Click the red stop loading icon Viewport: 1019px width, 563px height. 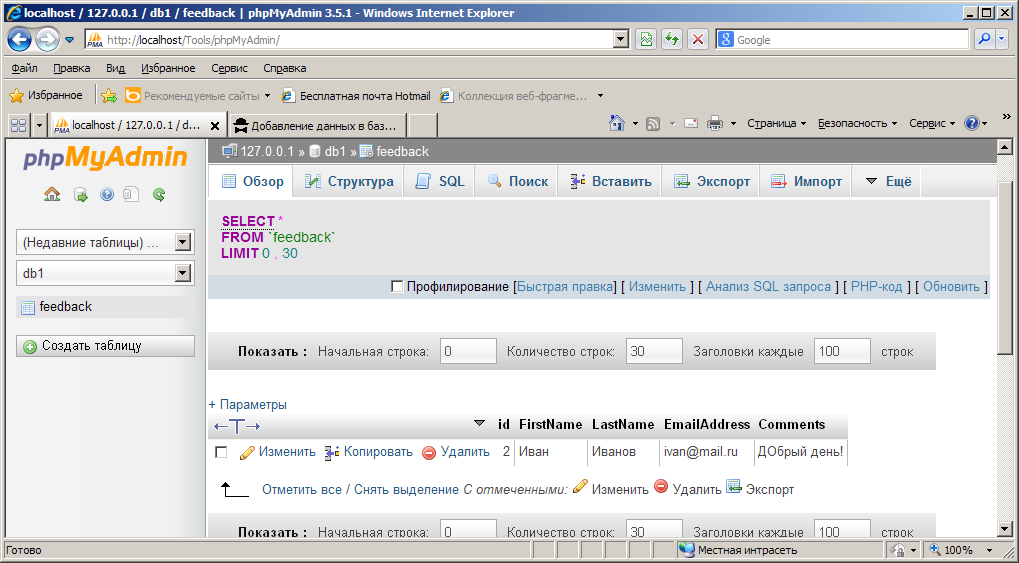698,40
